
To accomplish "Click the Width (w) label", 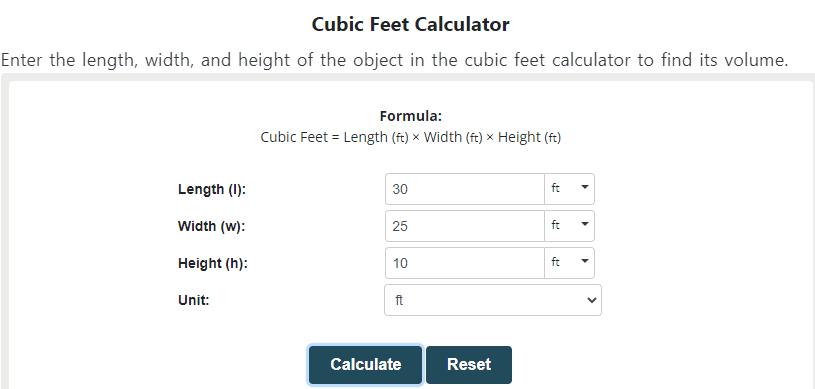I will point(211,226).
